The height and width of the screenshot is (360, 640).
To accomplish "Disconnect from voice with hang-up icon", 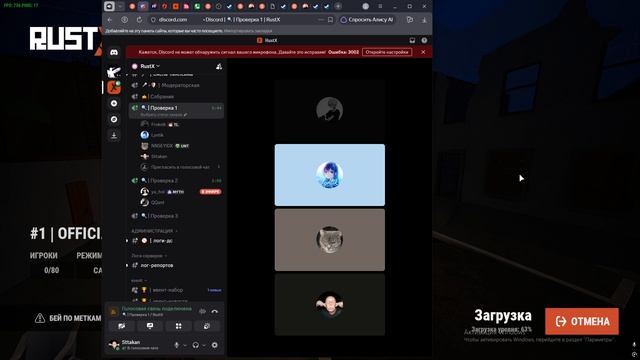I will click(215, 312).
